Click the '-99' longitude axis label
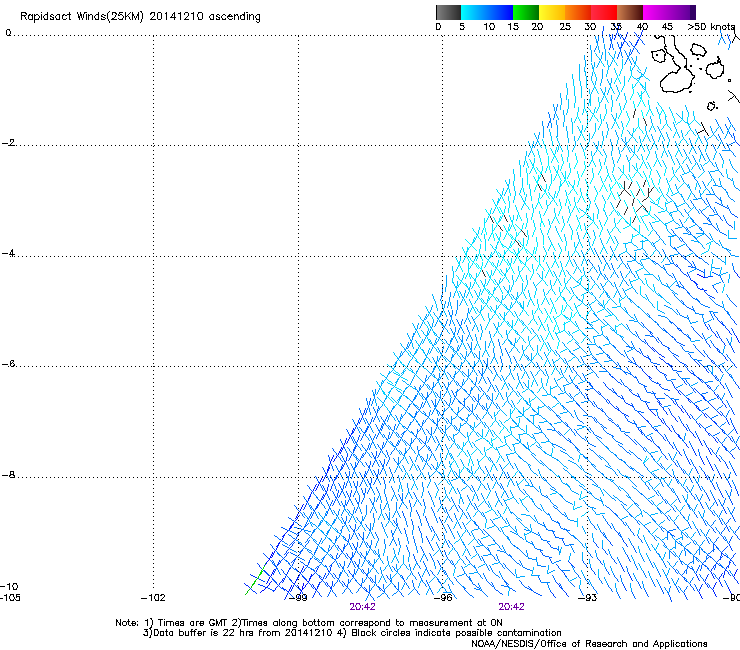Image resolution: width=740 pixels, height=650 pixels. click(298, 598)
